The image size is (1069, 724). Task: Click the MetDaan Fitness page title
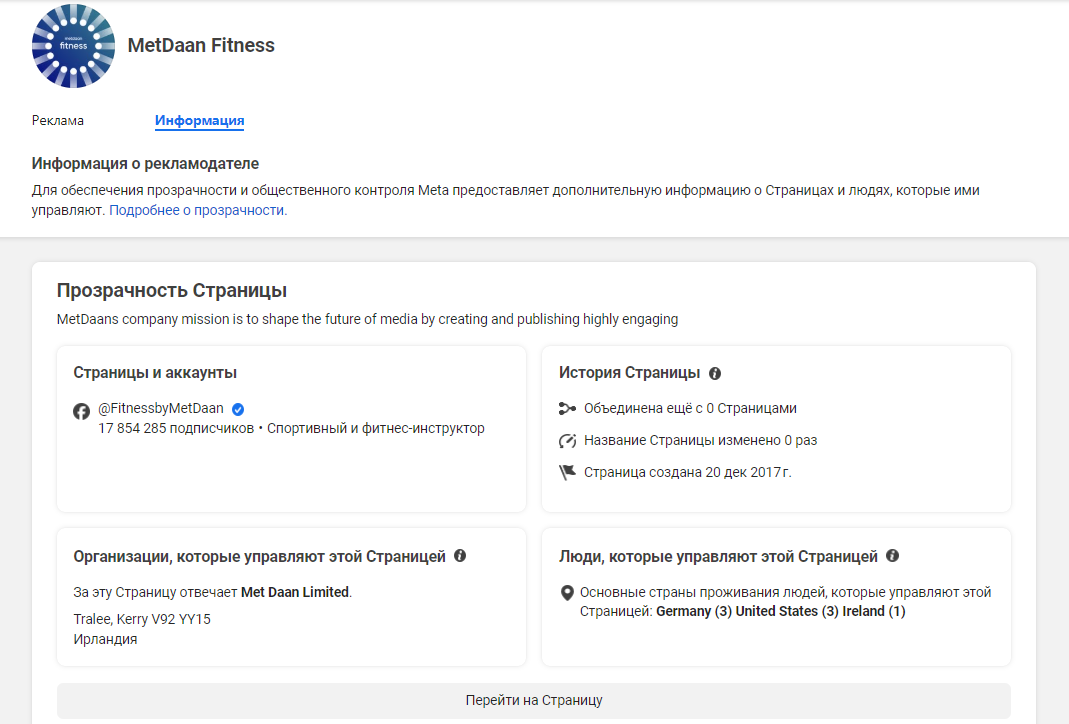coord(201,45)
